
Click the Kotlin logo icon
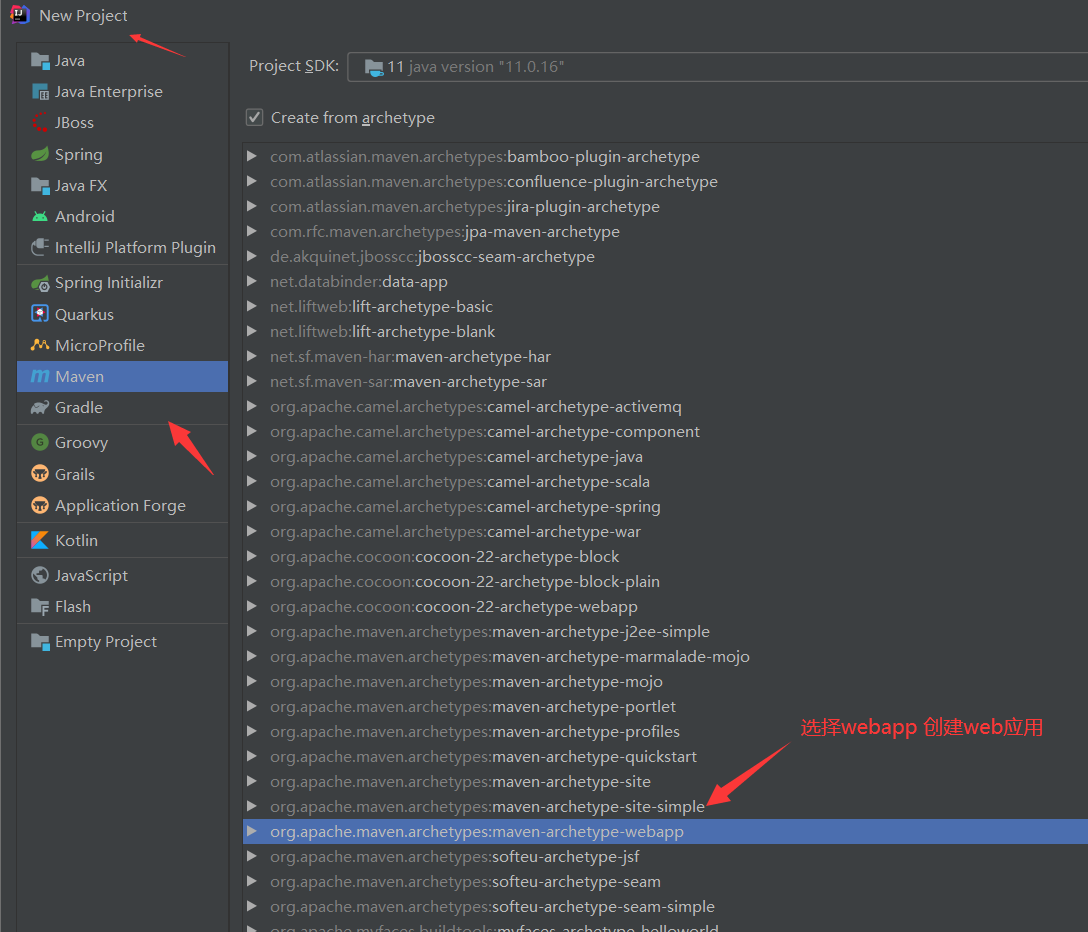click(x=40, y=540)
